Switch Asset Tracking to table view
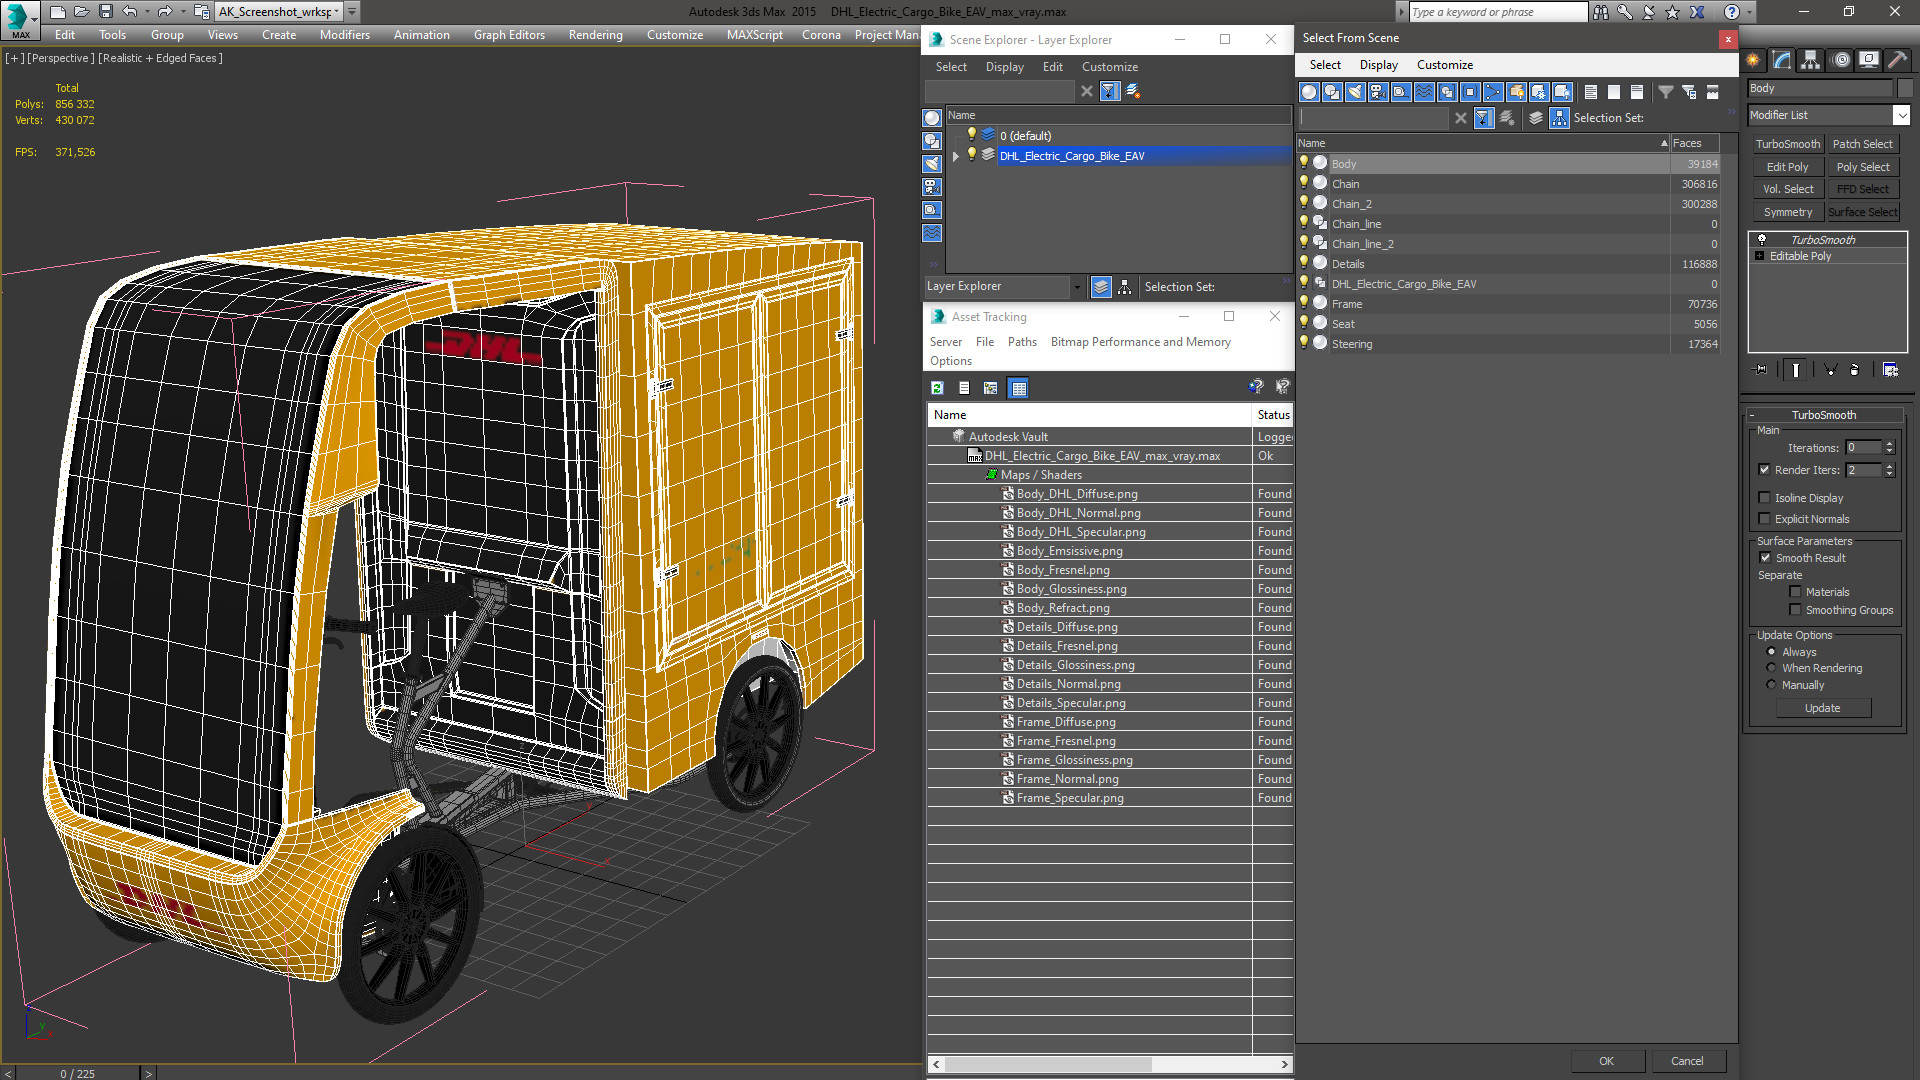Screen dimensions: 1920x1080 click(1018, 388)
